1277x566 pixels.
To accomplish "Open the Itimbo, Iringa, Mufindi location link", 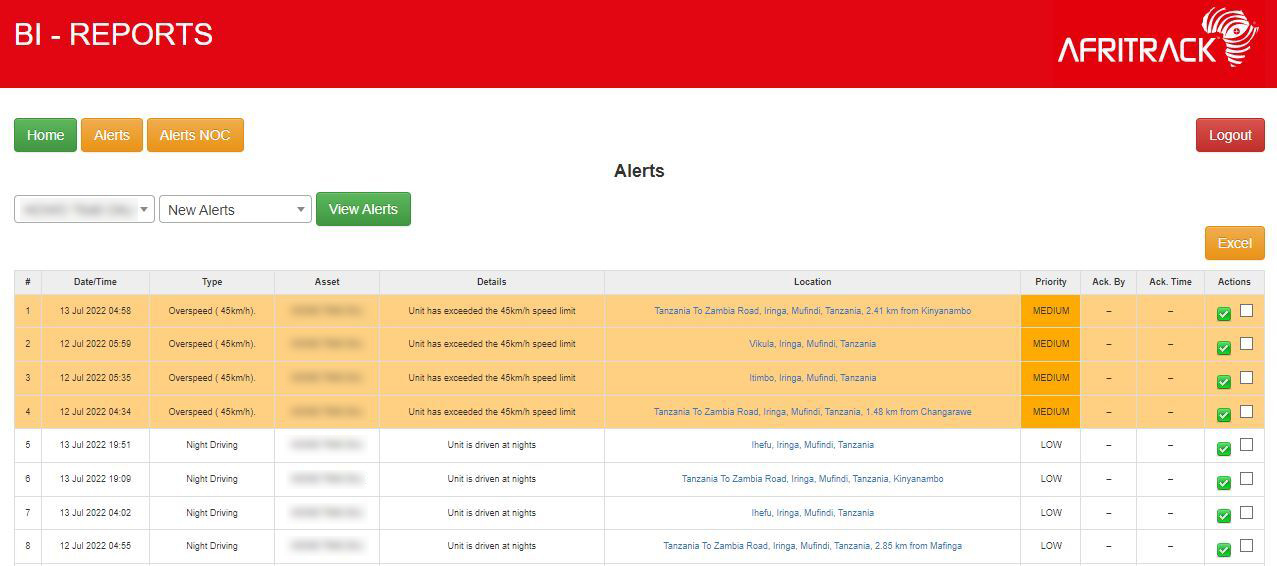I will (812, 378).
